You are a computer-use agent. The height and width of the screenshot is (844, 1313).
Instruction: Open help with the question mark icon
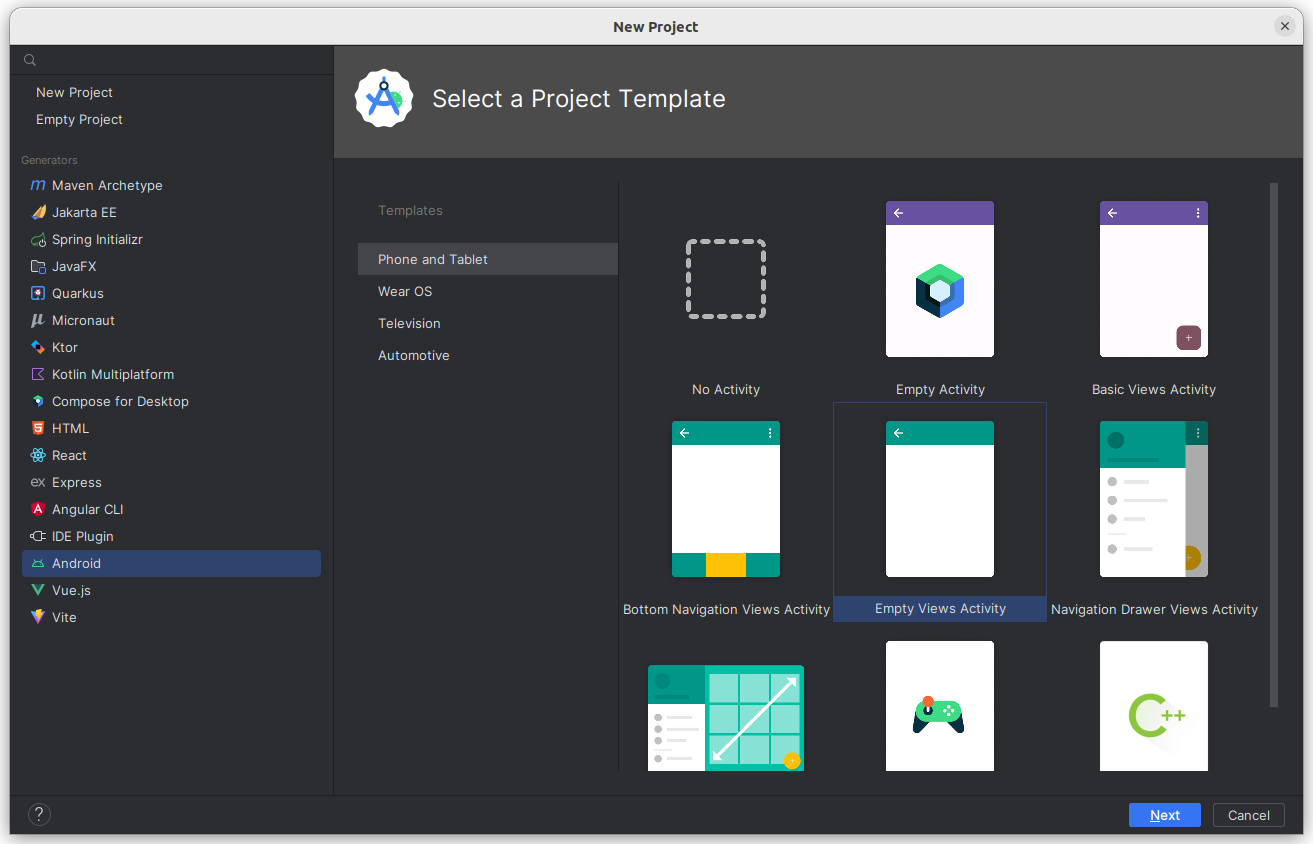coord(39,814)
